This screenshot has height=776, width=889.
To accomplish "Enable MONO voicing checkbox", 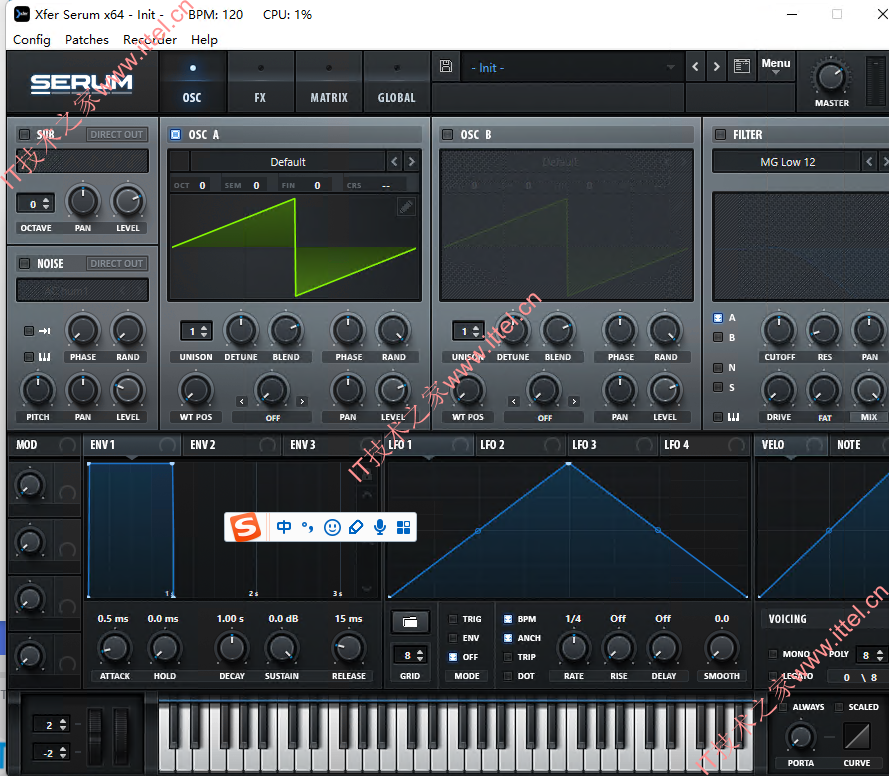I will [x=773, y=654].
